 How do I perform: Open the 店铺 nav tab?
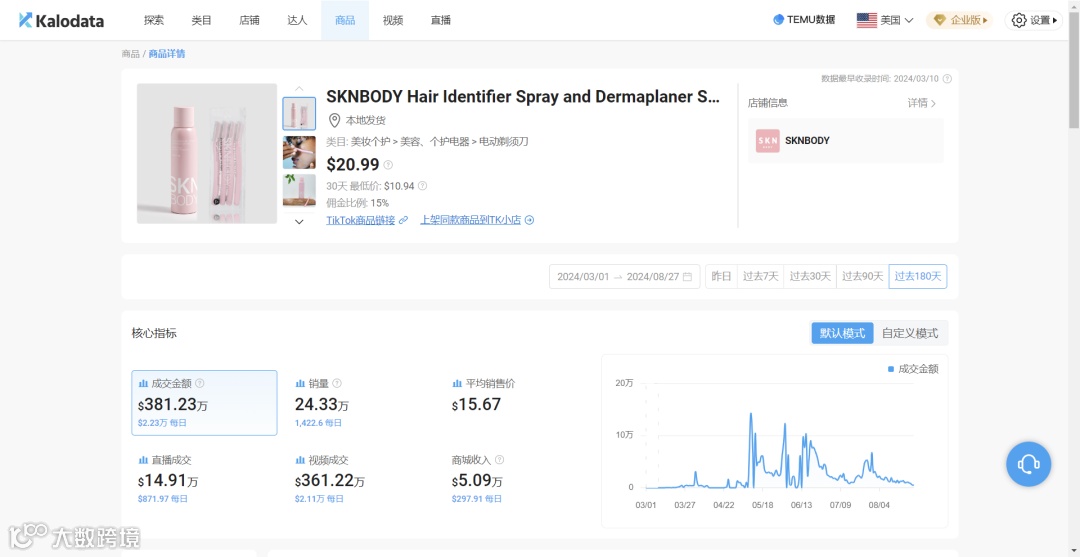[249, 20]
